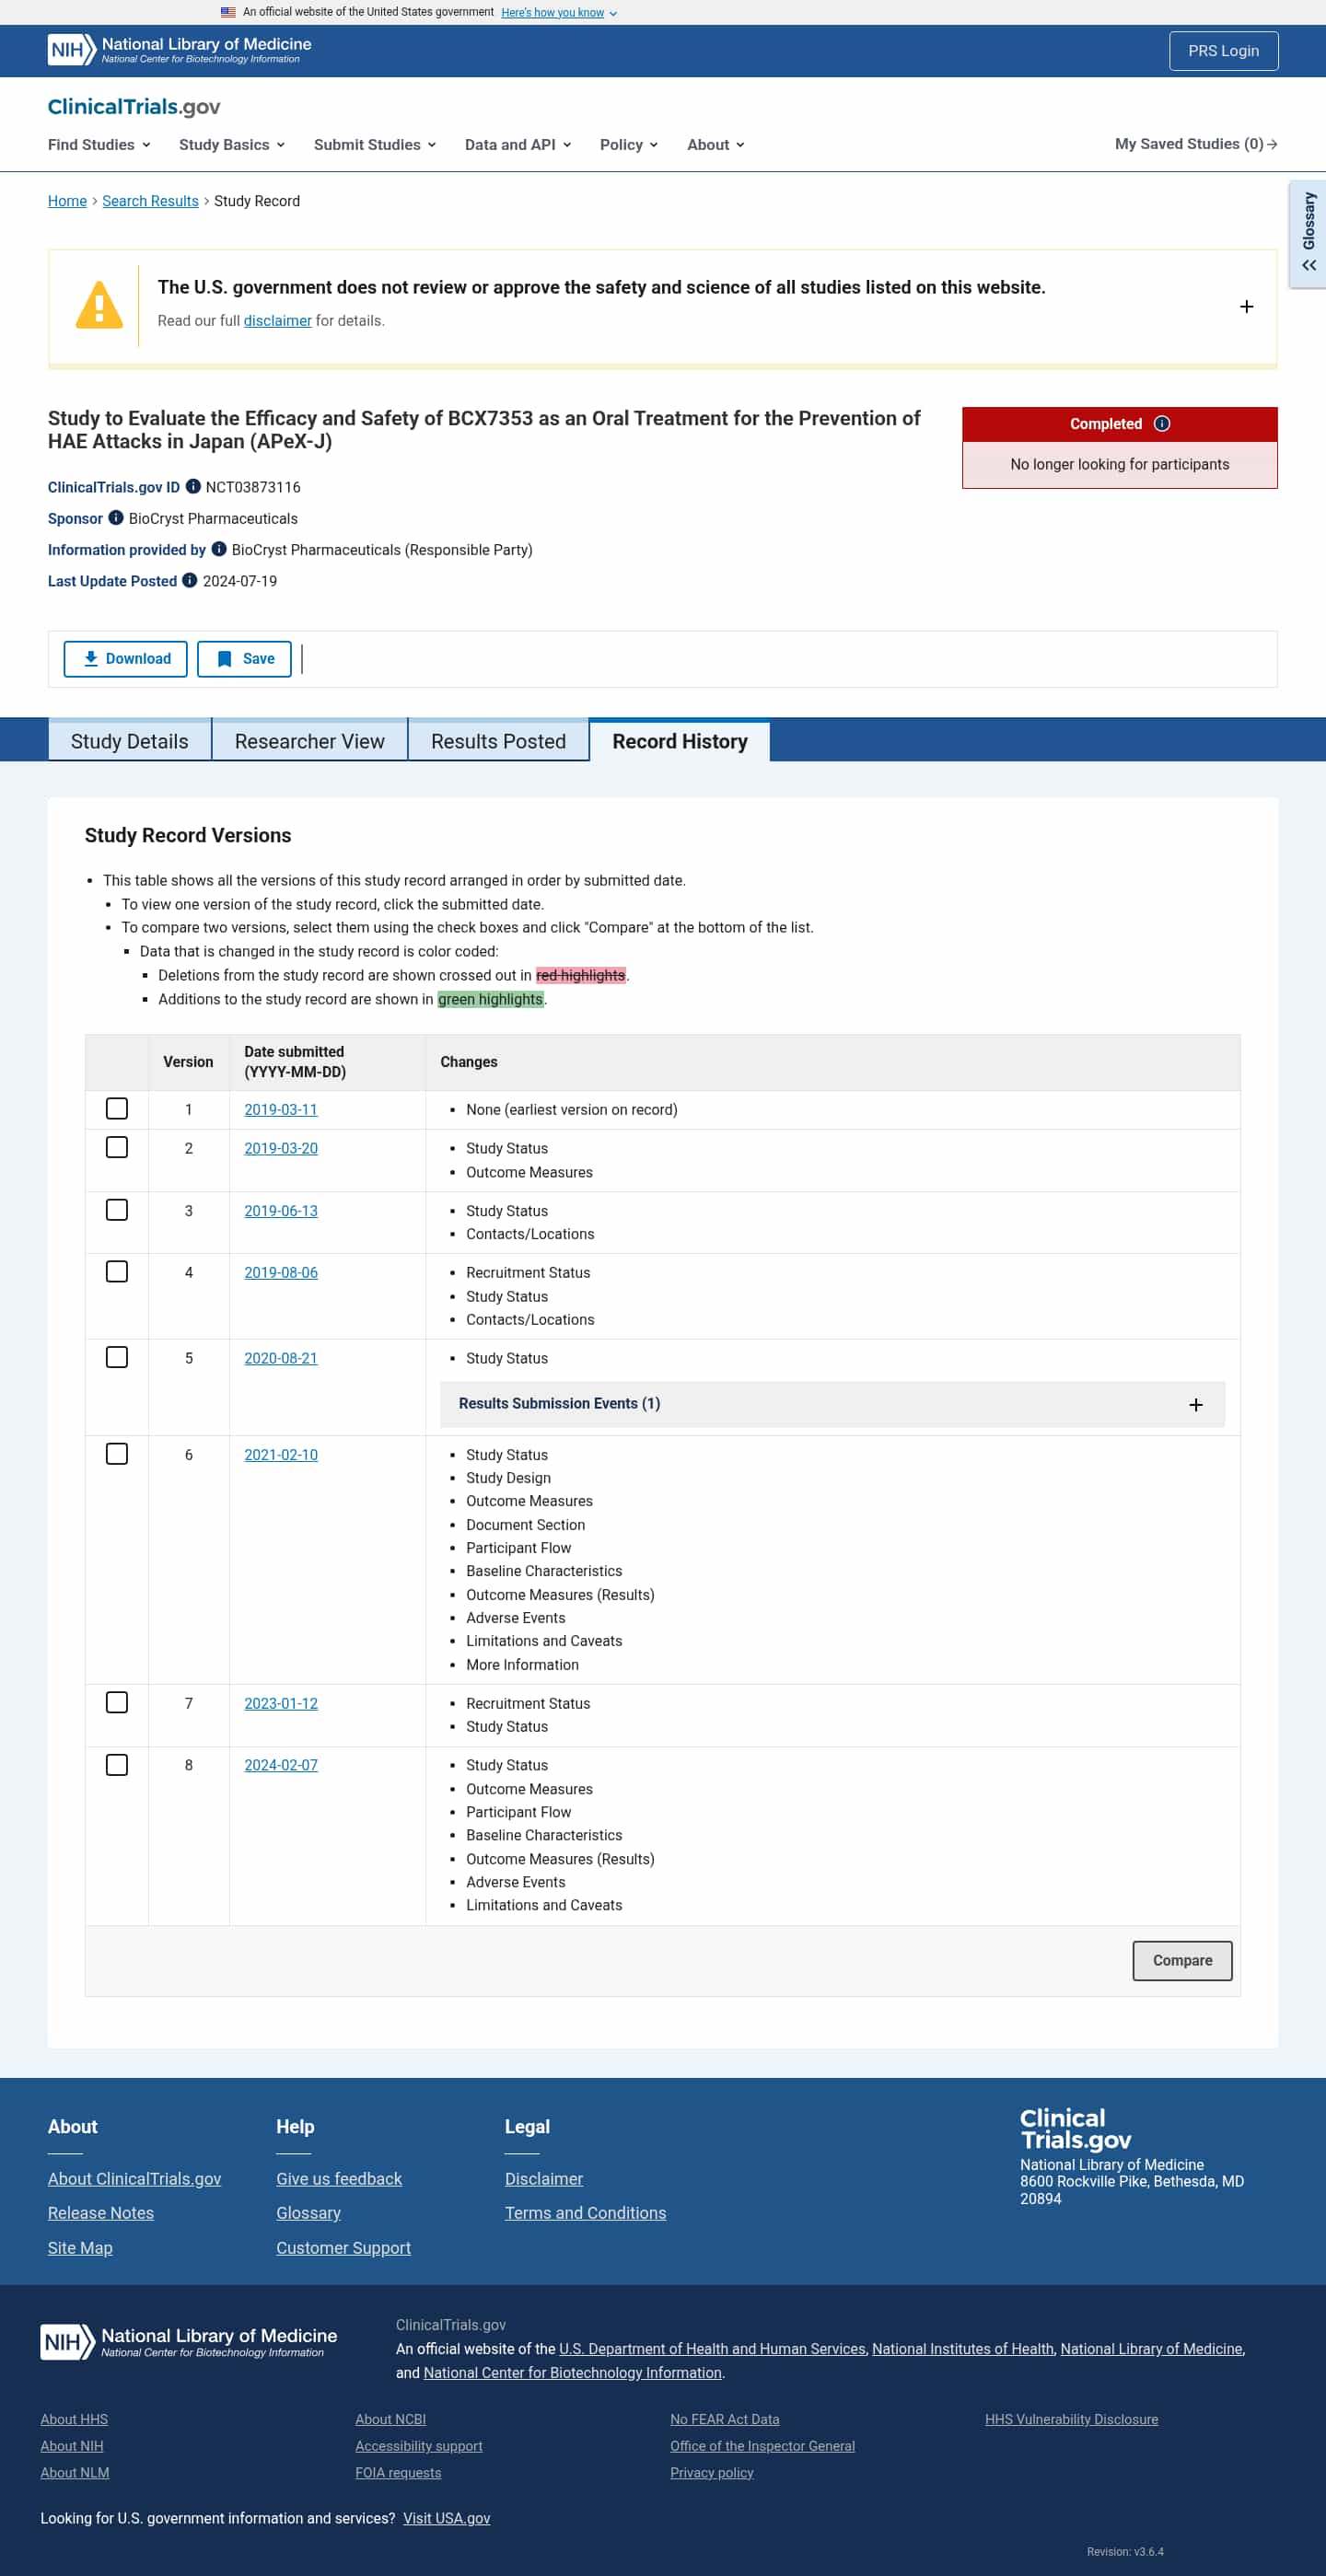Click the US flag icon in the banner
Viewport: 1326px width, 2576px height.
228,12
